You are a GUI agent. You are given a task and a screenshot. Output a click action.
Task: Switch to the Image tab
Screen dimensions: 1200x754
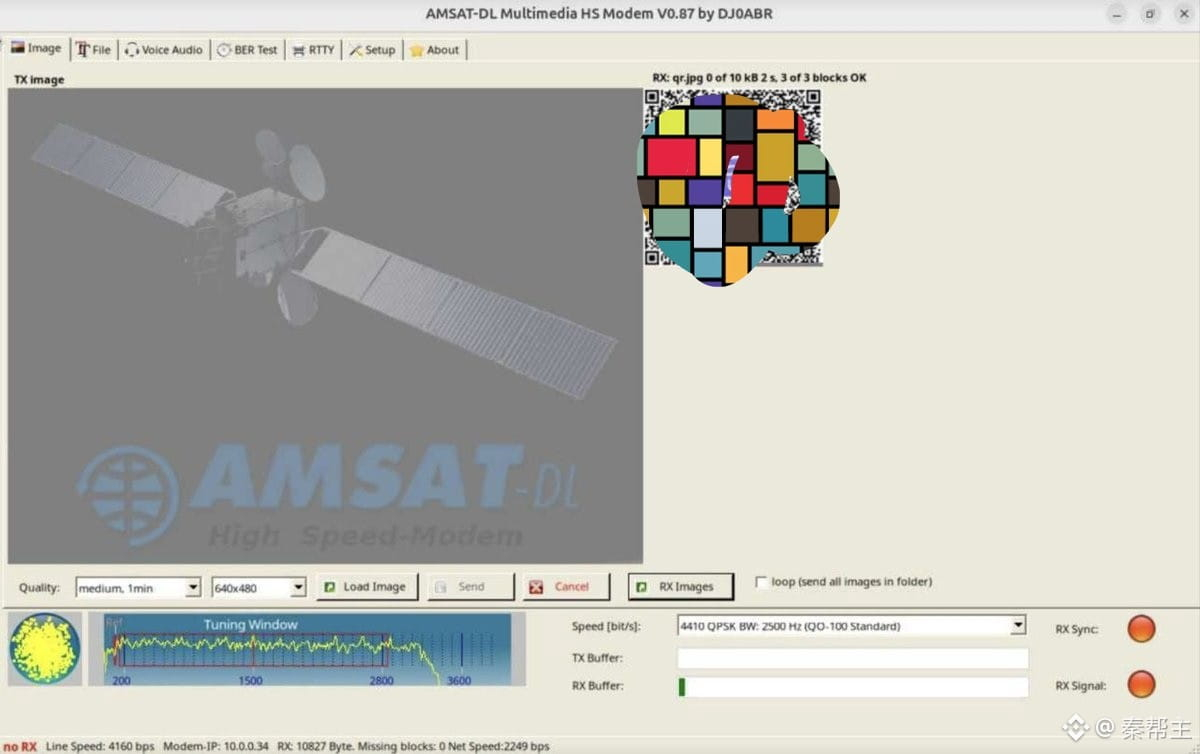(36, 48)
